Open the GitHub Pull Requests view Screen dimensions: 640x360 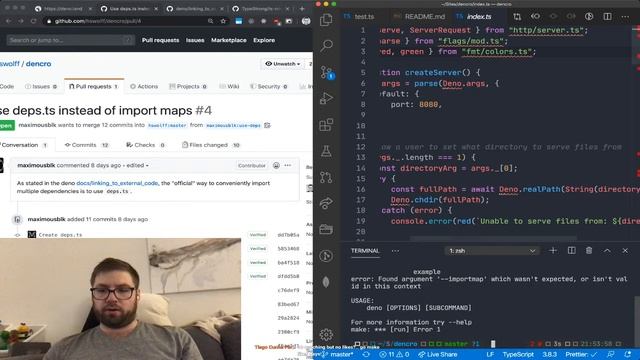(326, 177)
